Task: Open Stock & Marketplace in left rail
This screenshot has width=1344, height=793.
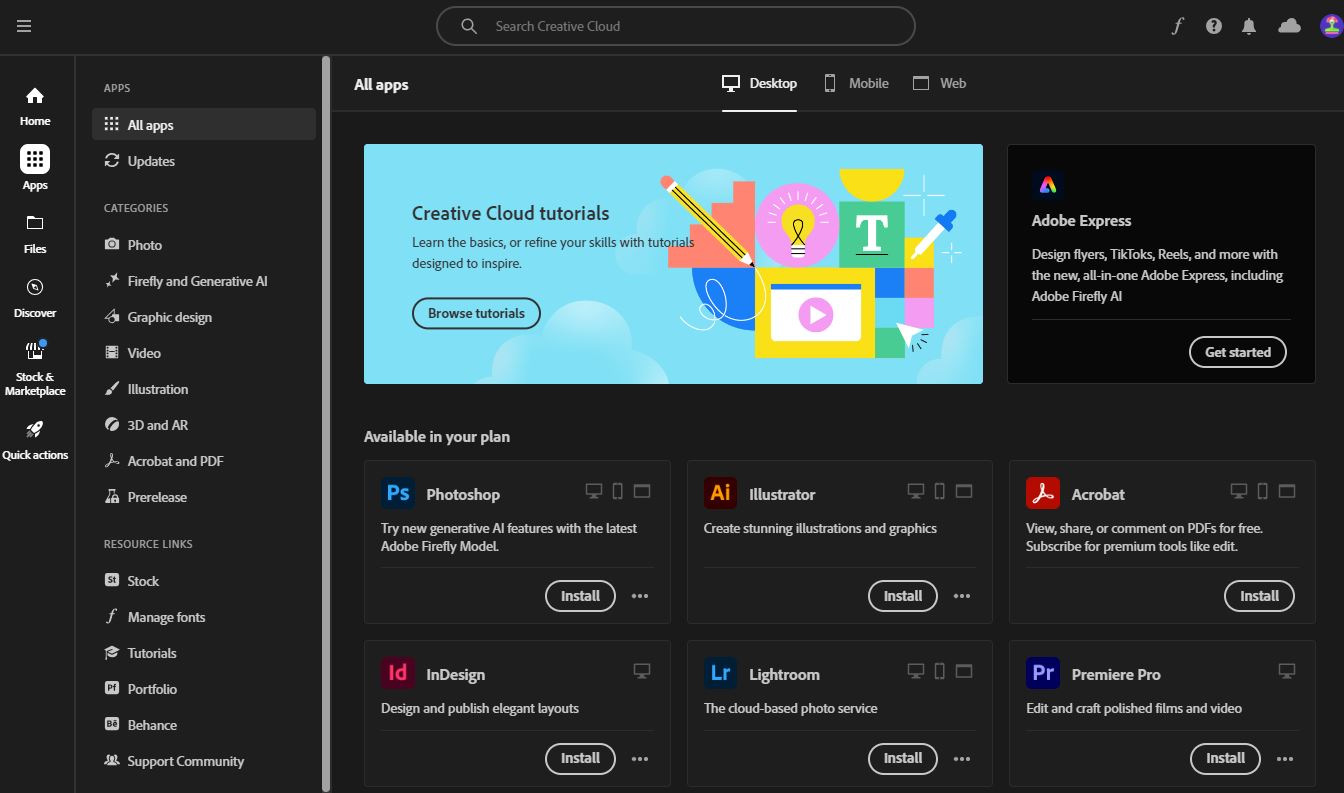Action: pos(35,366)
